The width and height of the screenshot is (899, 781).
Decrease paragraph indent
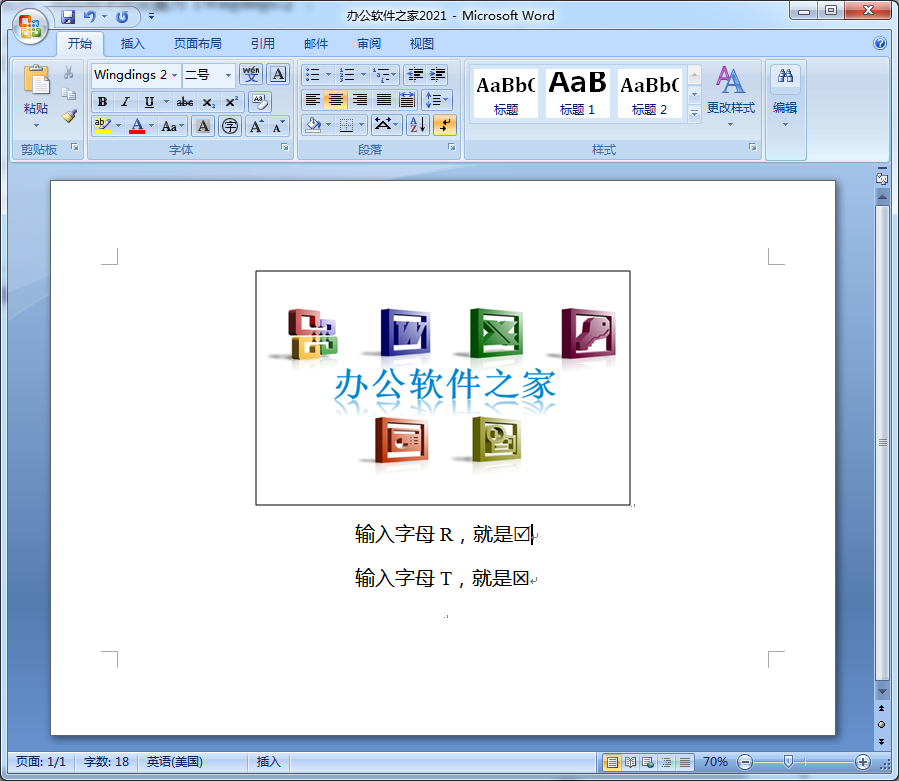pyautogui.click(x=415, y=75)
